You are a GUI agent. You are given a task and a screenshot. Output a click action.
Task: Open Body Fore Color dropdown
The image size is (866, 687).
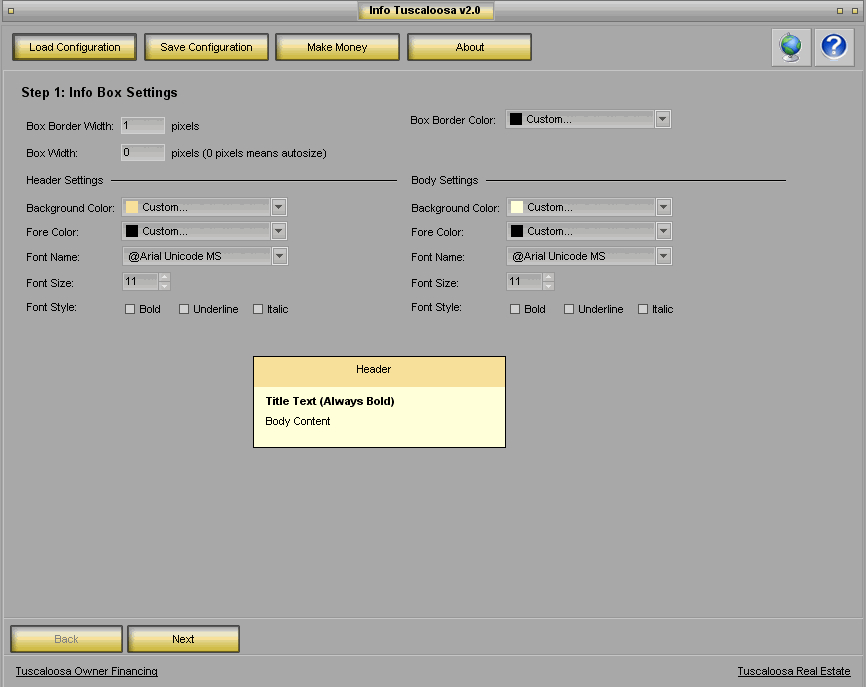pyautogui.click(x=664, y=231)
